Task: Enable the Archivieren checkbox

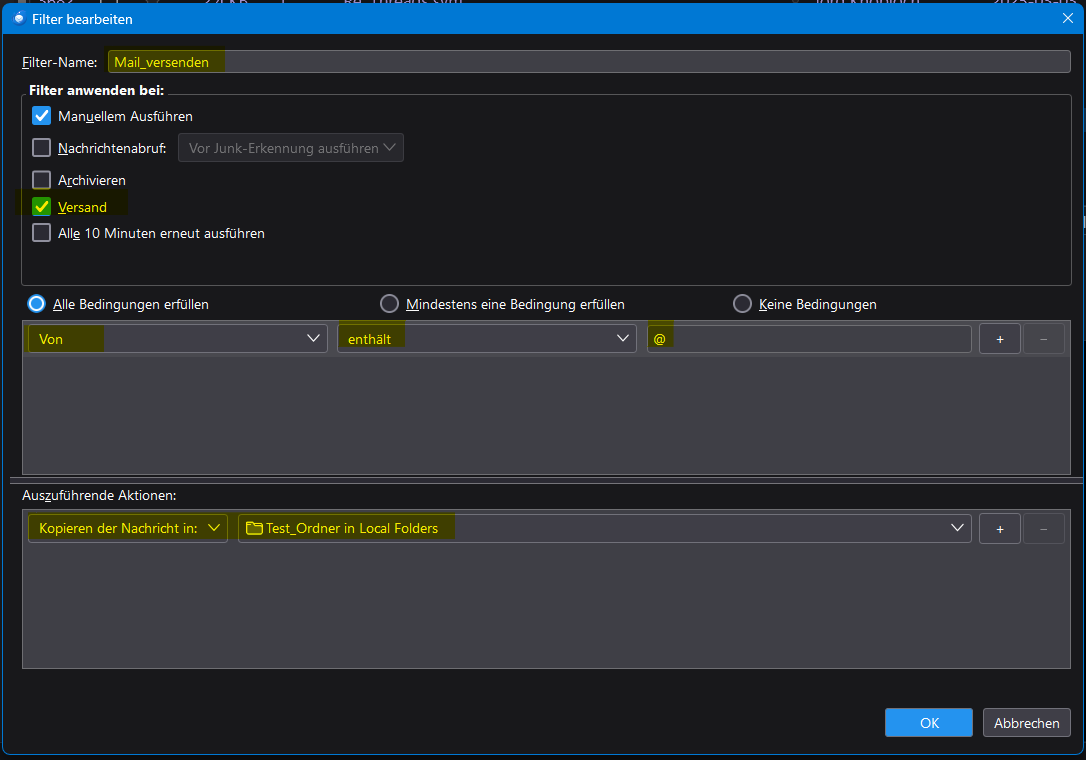Action: 42,180
